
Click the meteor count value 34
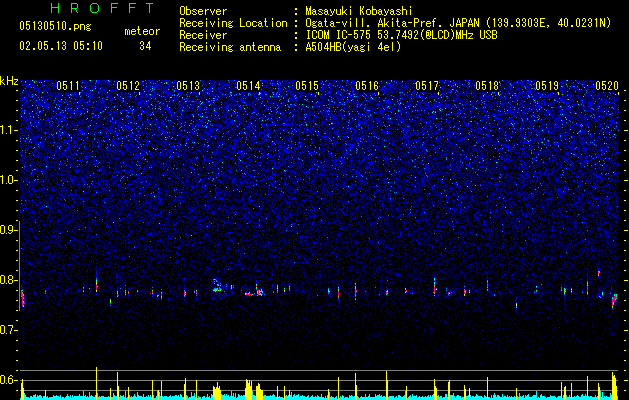(x=145, y=46)
